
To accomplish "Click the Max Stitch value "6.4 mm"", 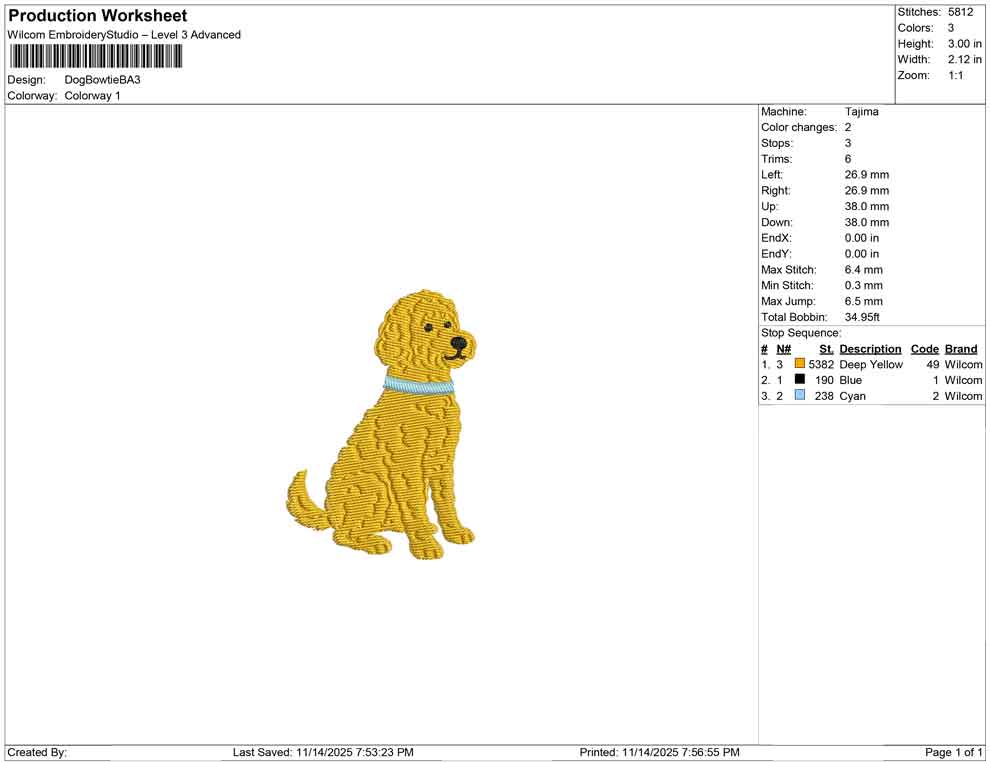I will pyautogui.click(x=863, y=270).
